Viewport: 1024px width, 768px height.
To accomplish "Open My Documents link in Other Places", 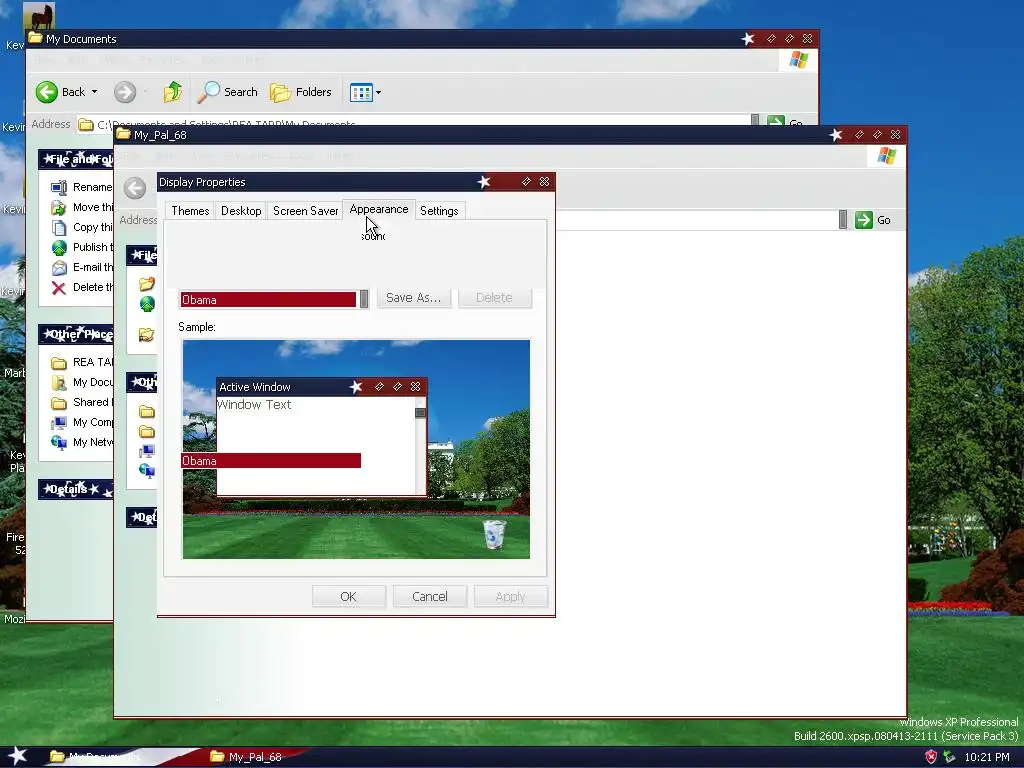I will tap(82, 383).
